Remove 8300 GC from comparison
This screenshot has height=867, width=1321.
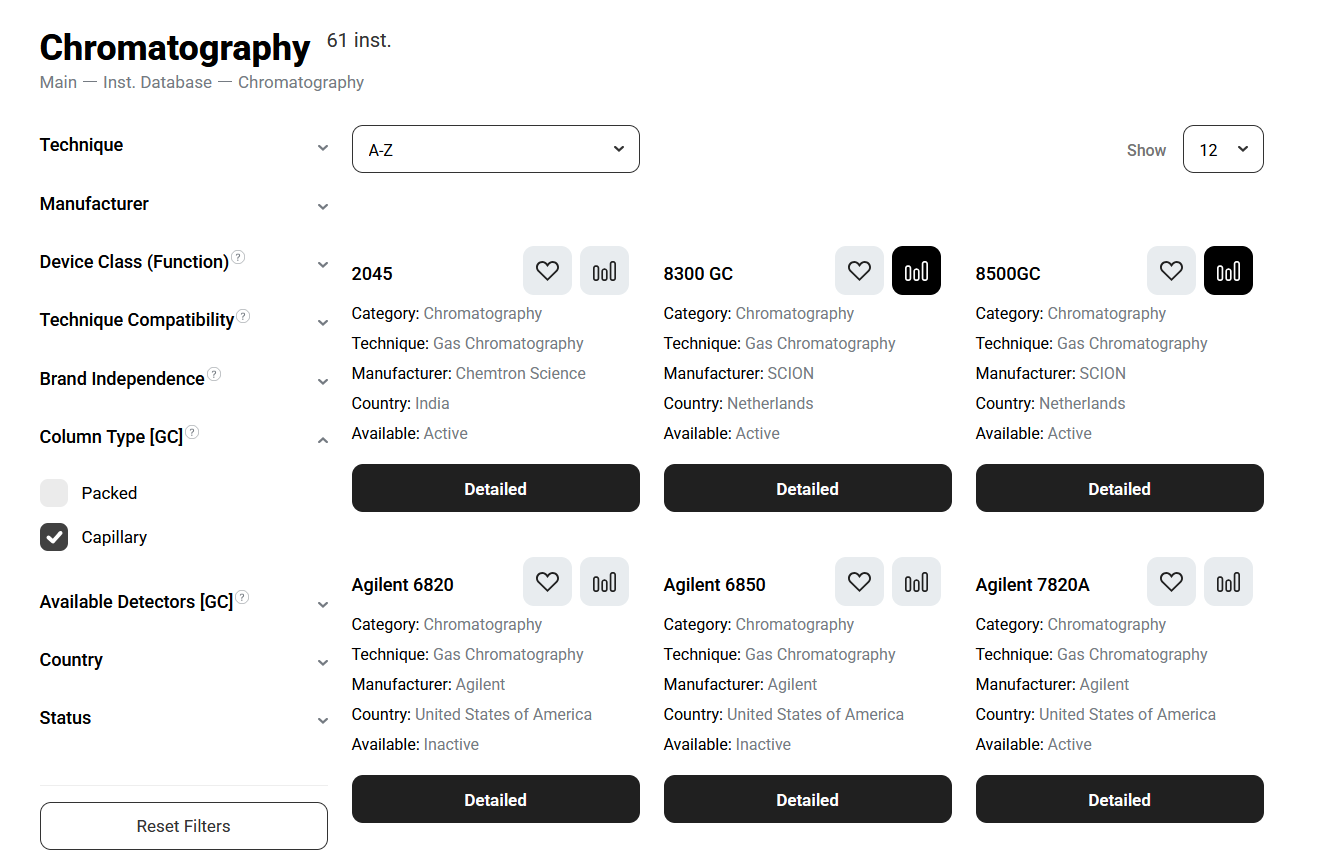click(x=916, y=271)
